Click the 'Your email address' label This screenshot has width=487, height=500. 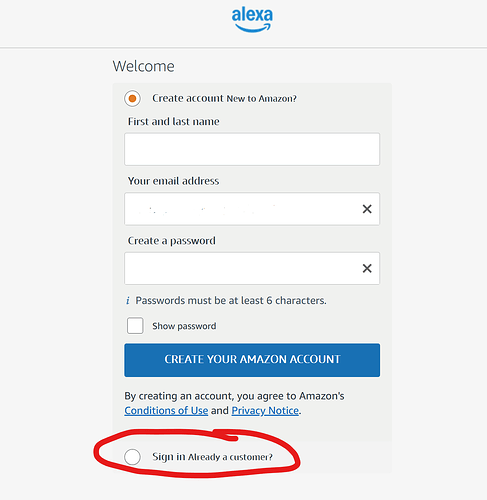click(173, 181)
